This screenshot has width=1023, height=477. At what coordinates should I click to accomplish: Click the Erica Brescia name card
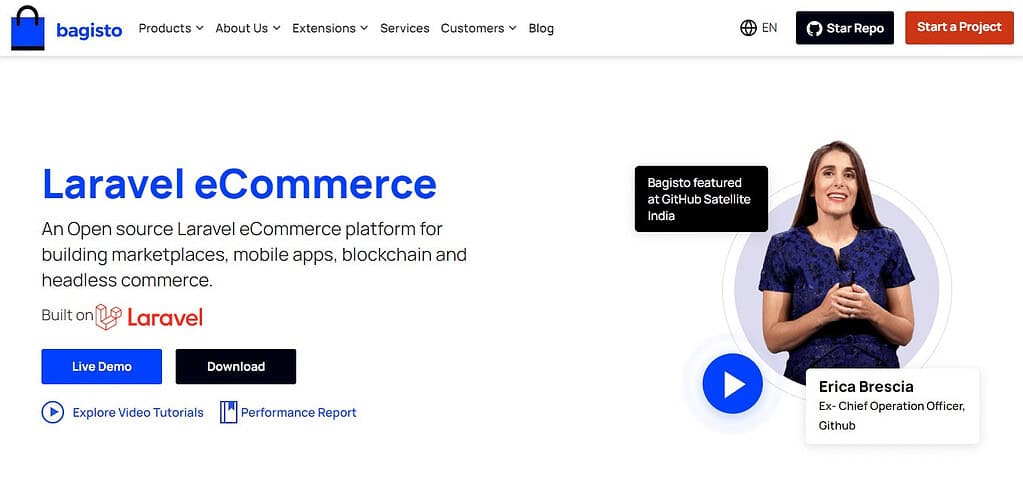(x=892, y=406)
